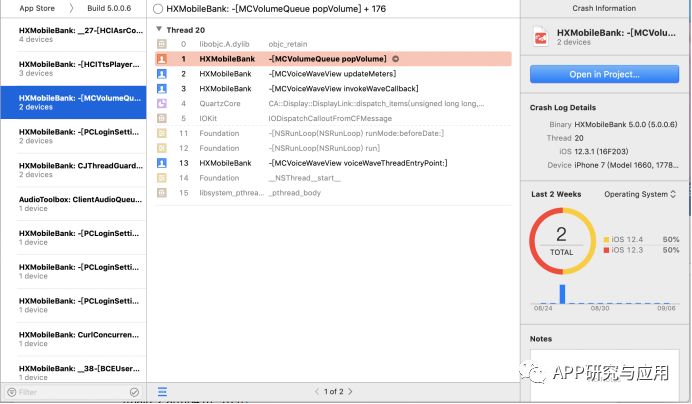The width and height of the screenshot is (692, 404).
Task: Click iOS version 12.3.1 (16F203)
Action: (x=601, y=151)
